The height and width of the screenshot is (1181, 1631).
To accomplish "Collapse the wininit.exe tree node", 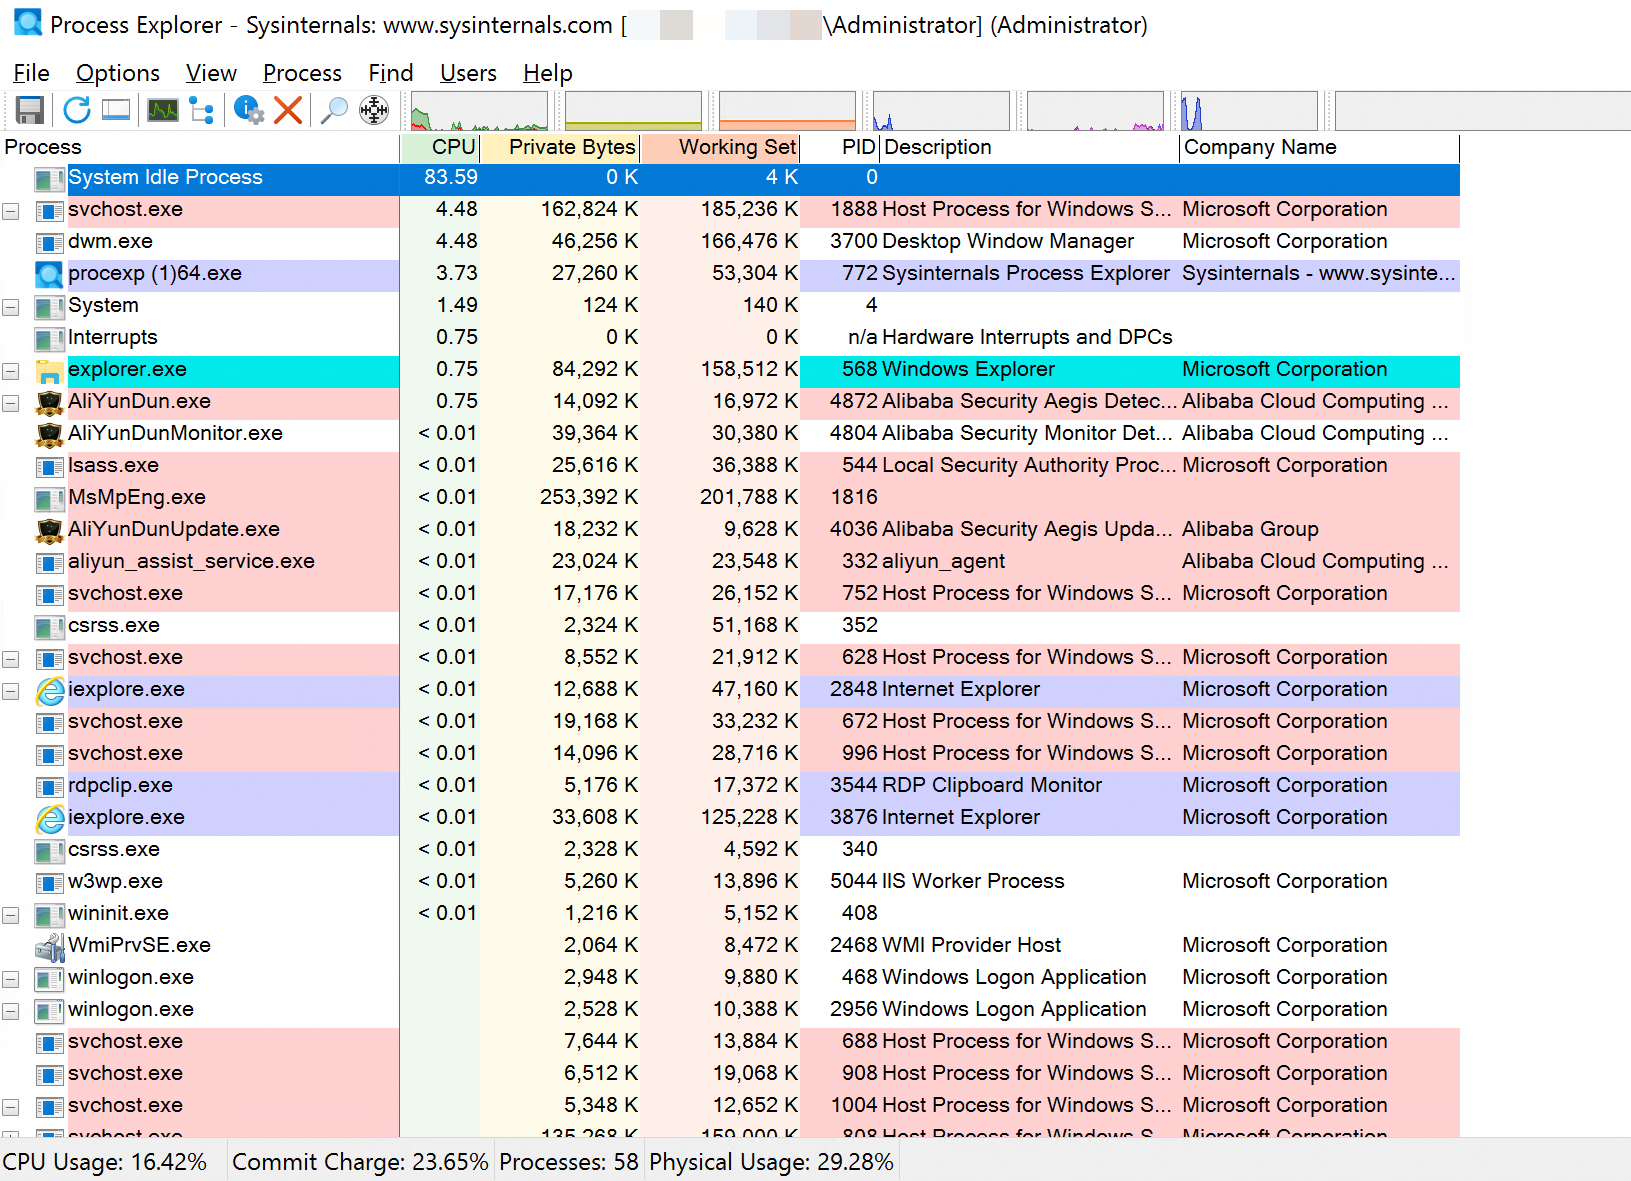I will coord(11,915).
